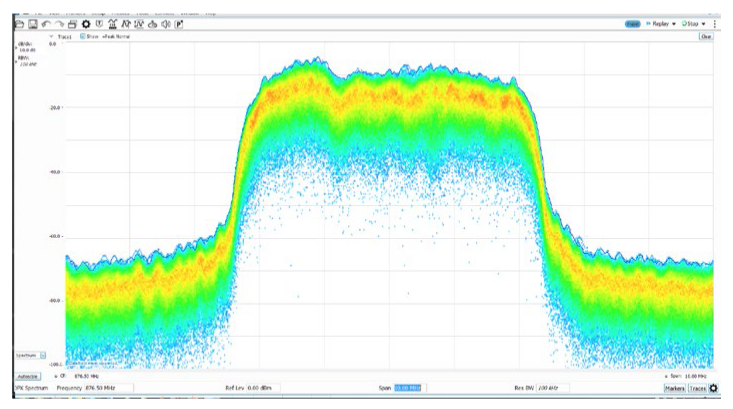Click the Print icon in toolbar
The width and height of the screenshot is (733, 409).
coord(72,24)
